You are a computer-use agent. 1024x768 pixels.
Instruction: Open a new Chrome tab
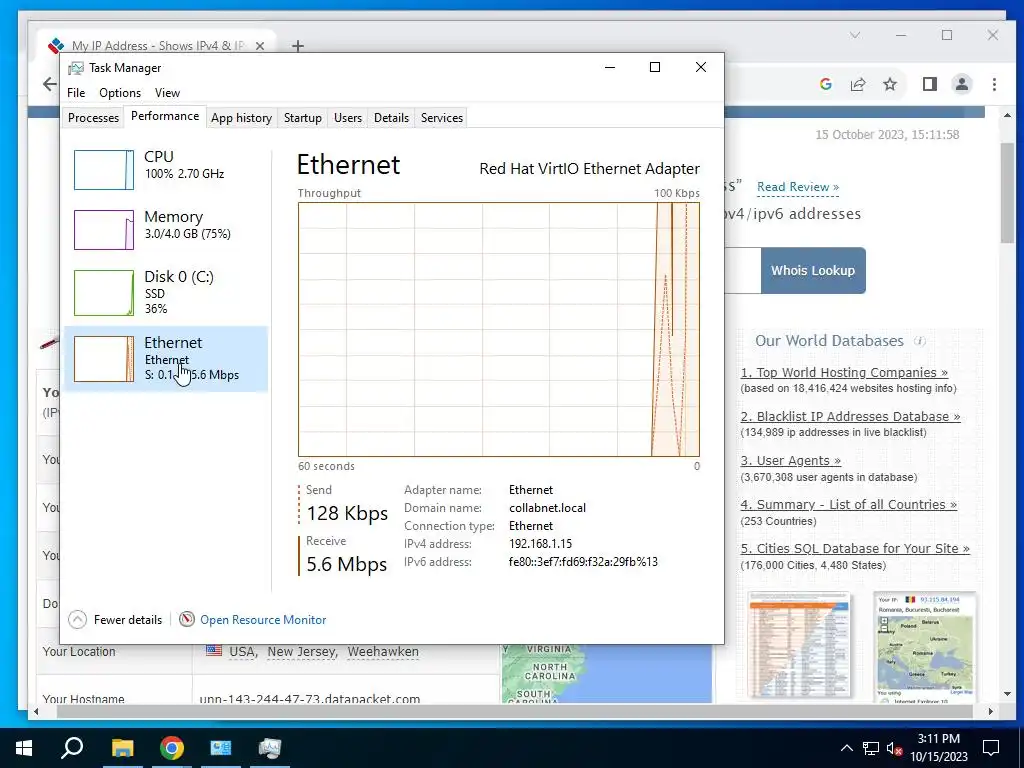tap(298, 46)
